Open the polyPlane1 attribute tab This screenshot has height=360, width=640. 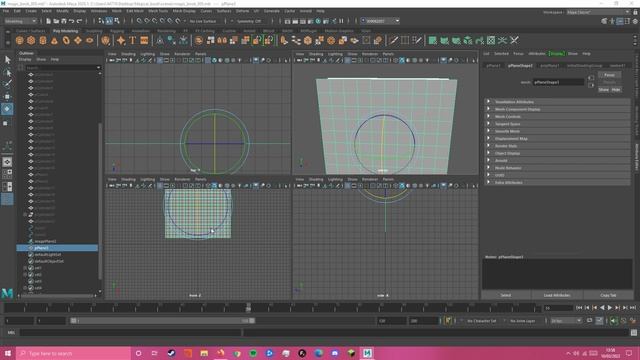550,66
